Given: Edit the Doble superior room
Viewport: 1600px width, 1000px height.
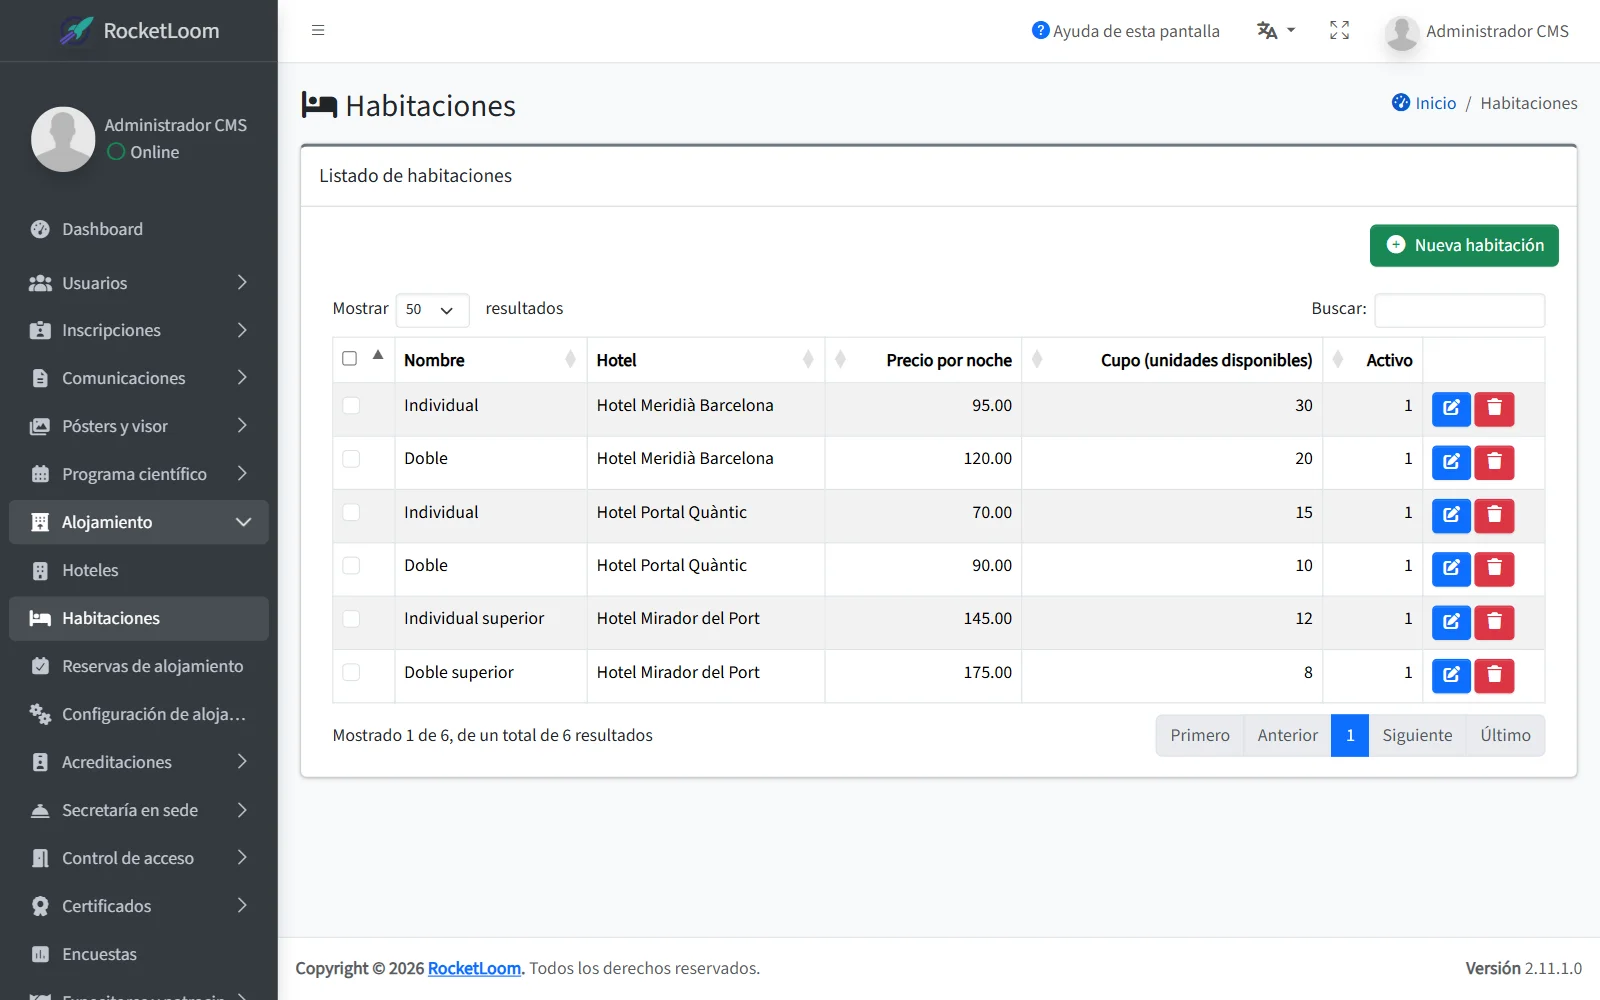Looking at the screenshot, I should coord(1451,675).
